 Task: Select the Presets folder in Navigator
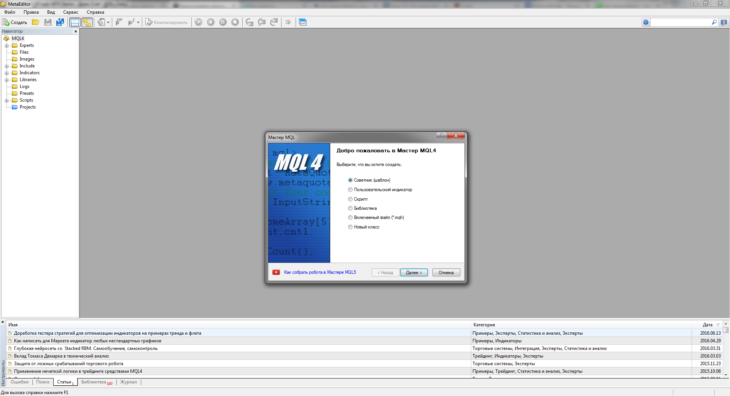pyautogui.click(x=27, y=93)
